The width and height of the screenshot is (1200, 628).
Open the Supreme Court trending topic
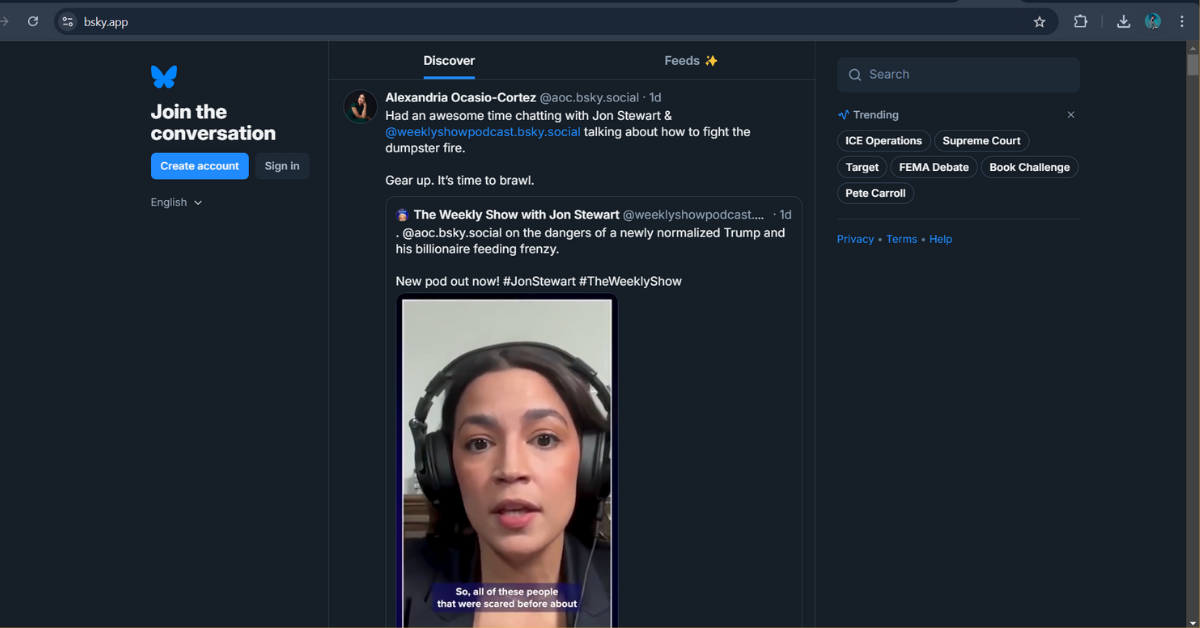pos(981,141)
